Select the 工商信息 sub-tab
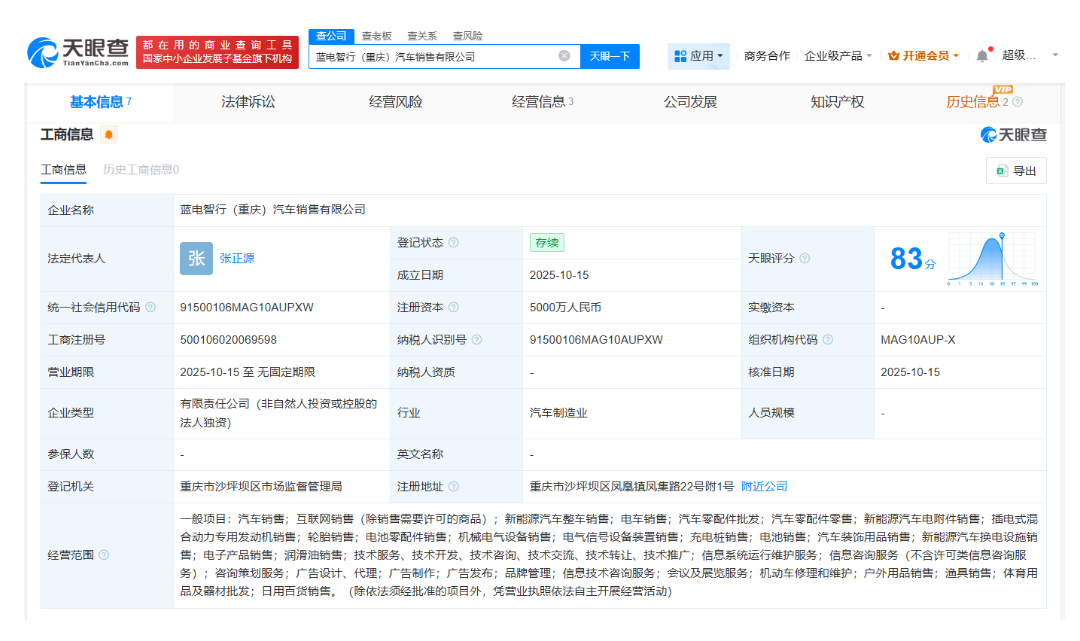The width and height of the screenshot is (1080, 641). 63,170
